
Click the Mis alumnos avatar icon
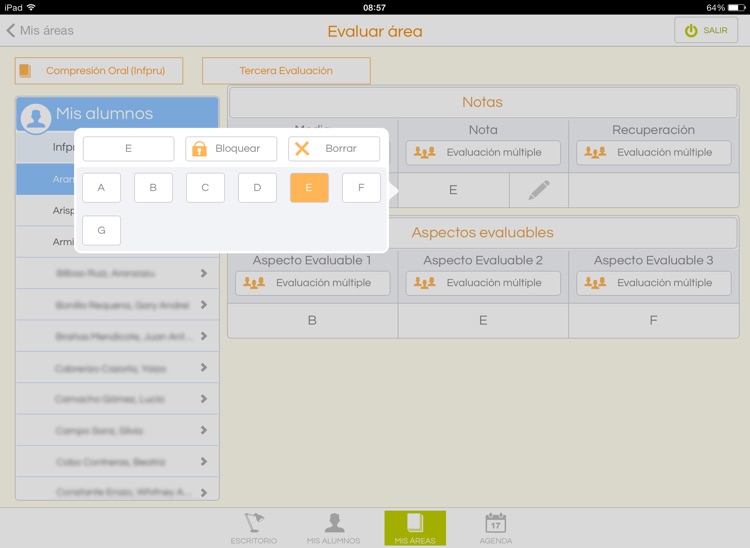[x=36, y=118]
